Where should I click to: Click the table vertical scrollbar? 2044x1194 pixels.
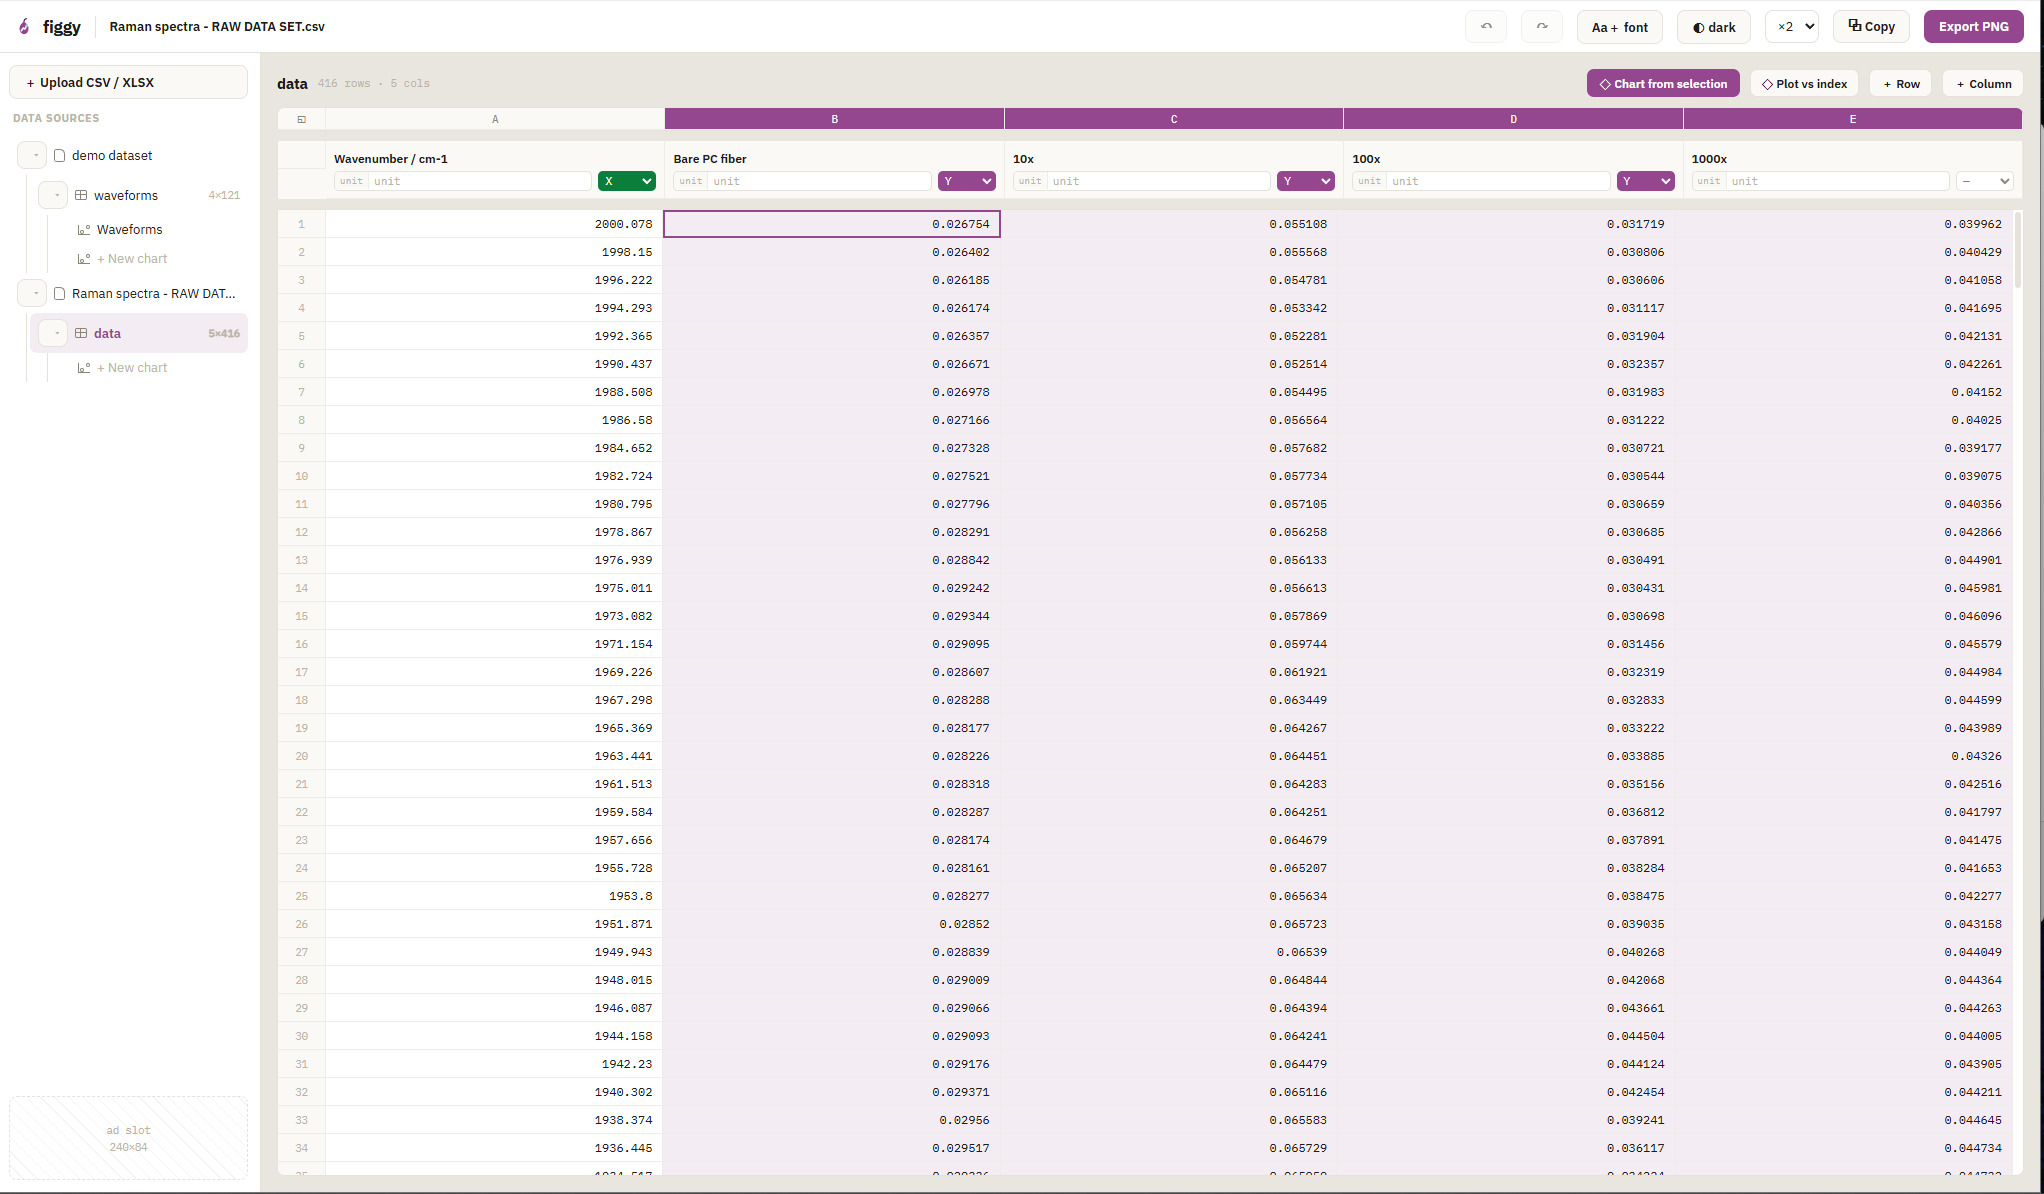(x=2017, y=250)
